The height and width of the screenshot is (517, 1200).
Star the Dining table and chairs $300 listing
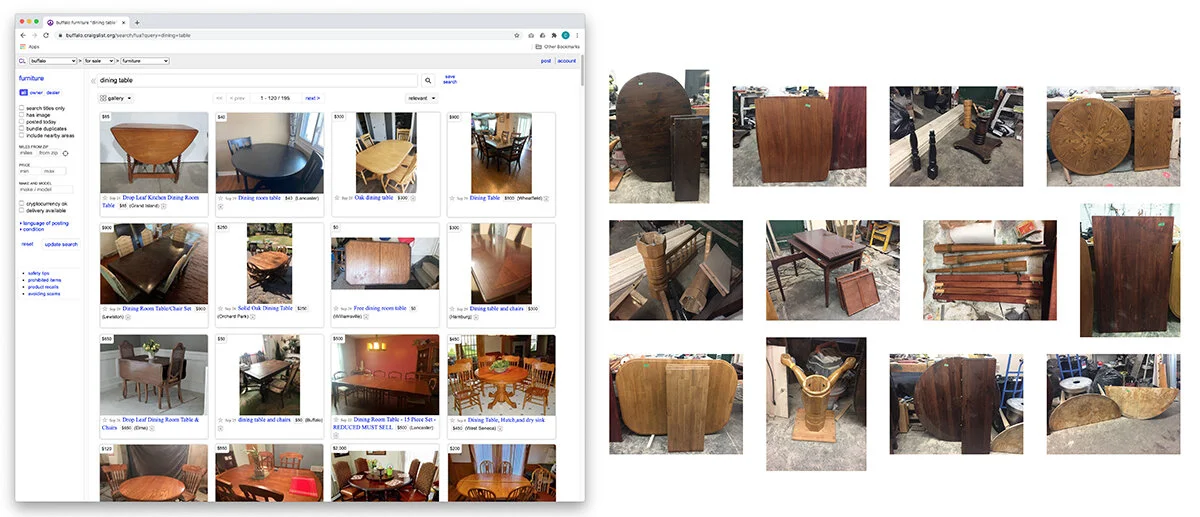click(x=452, y=308)
